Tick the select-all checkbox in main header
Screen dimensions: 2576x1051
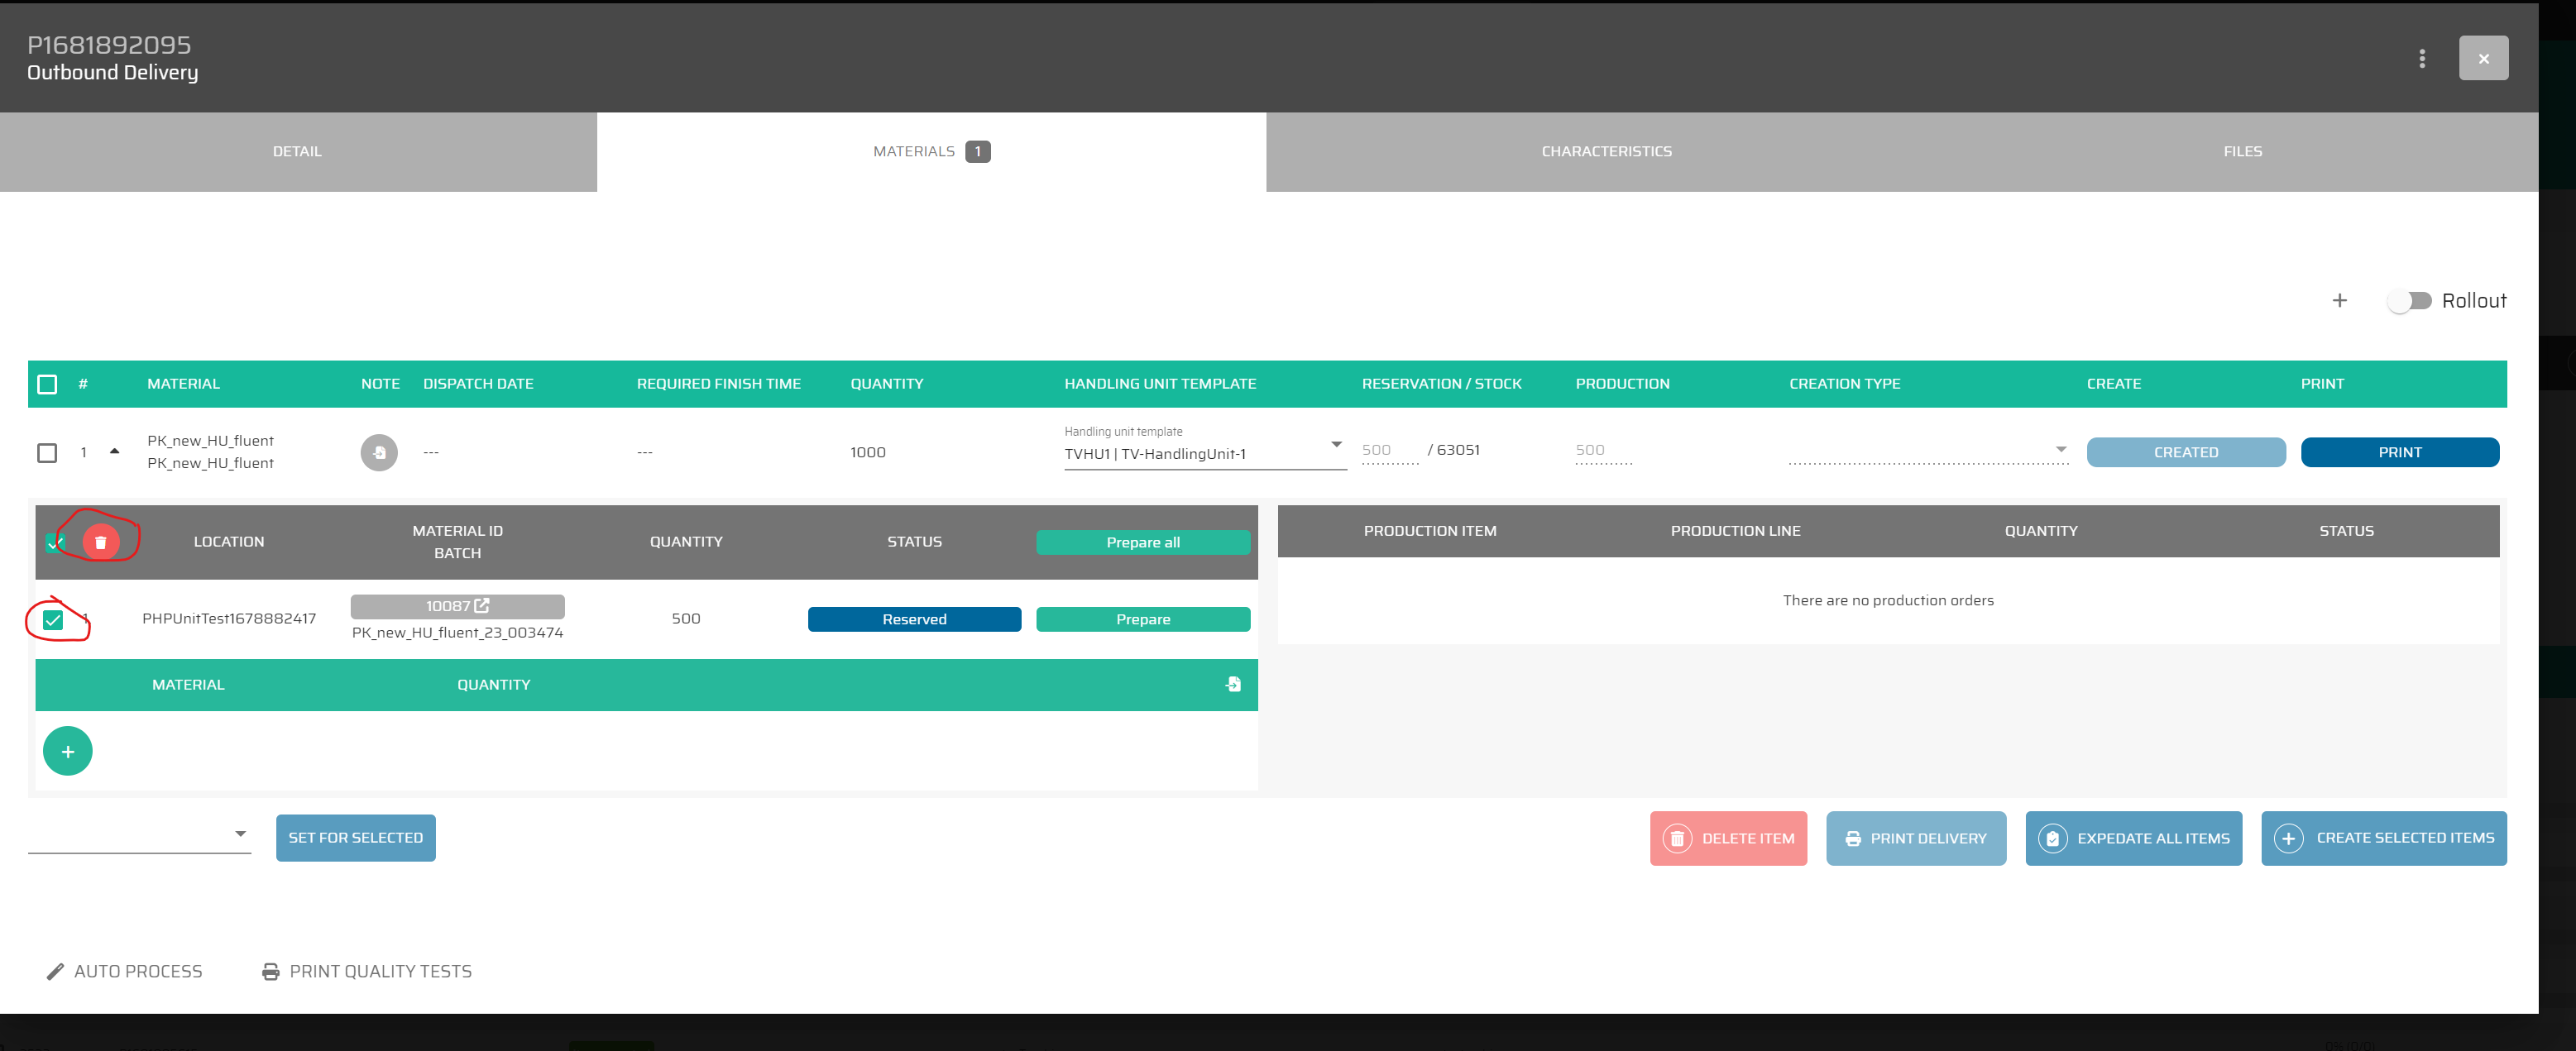pyautogui.click(x=47, y=384)
